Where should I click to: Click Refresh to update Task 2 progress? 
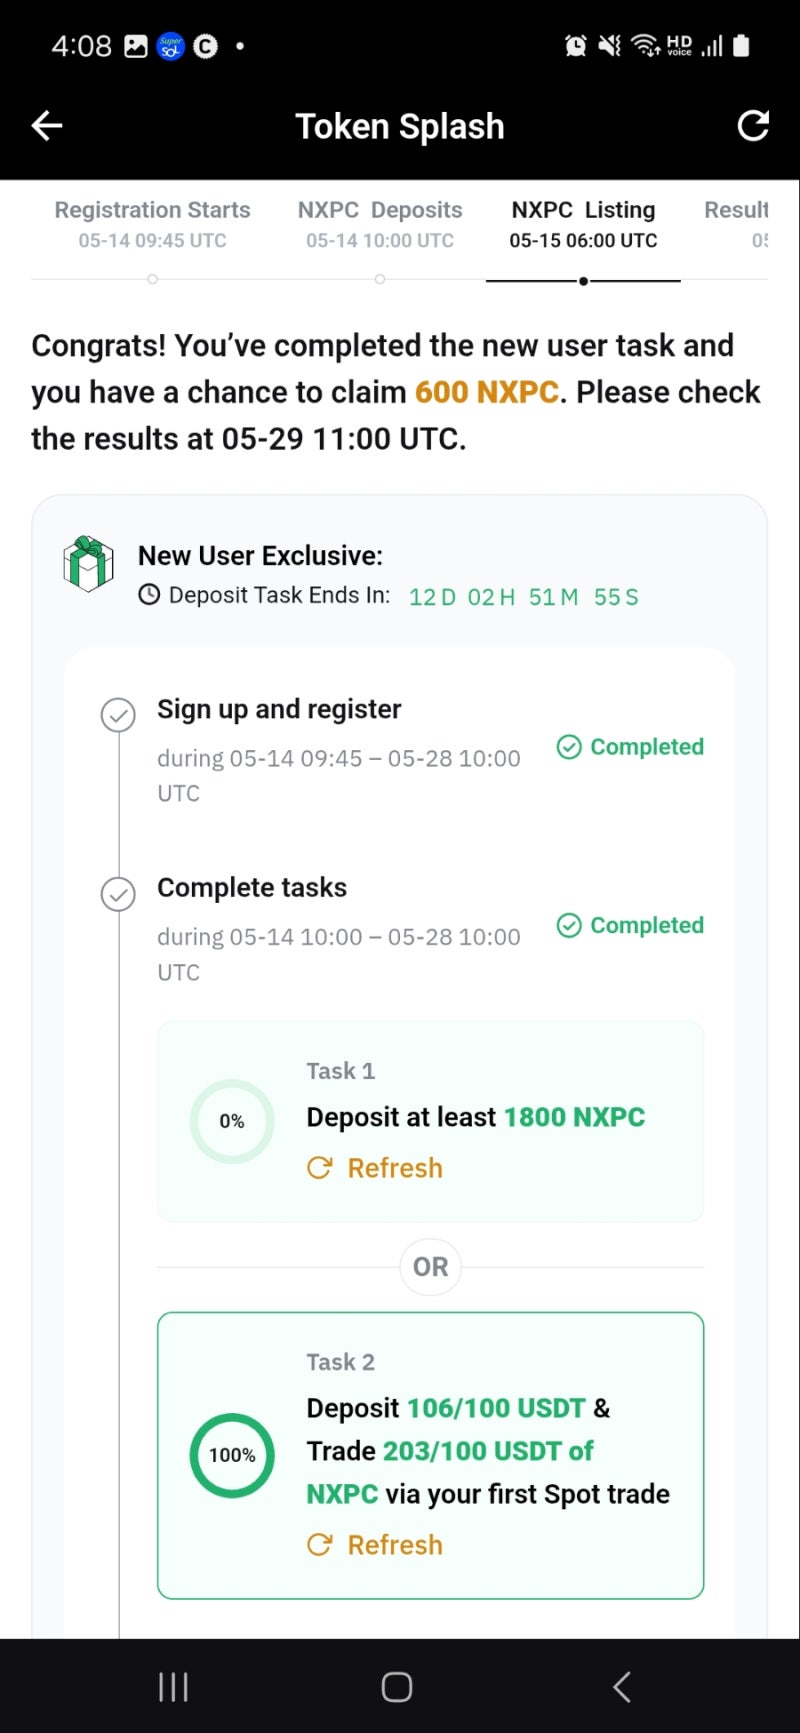(394, 1544)
